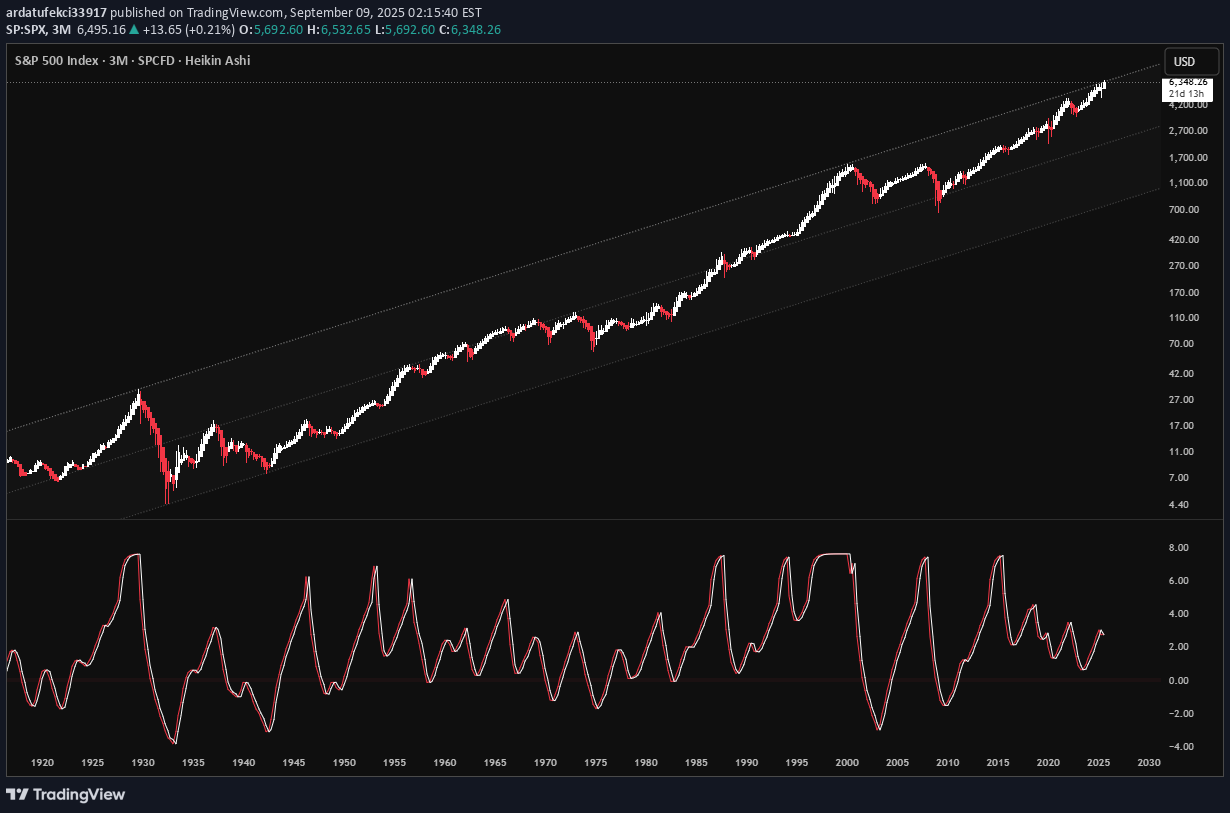Click the 42.00 price axis label
Viewport: 1230px width, 813px height.
click(x=1184, y=374)
